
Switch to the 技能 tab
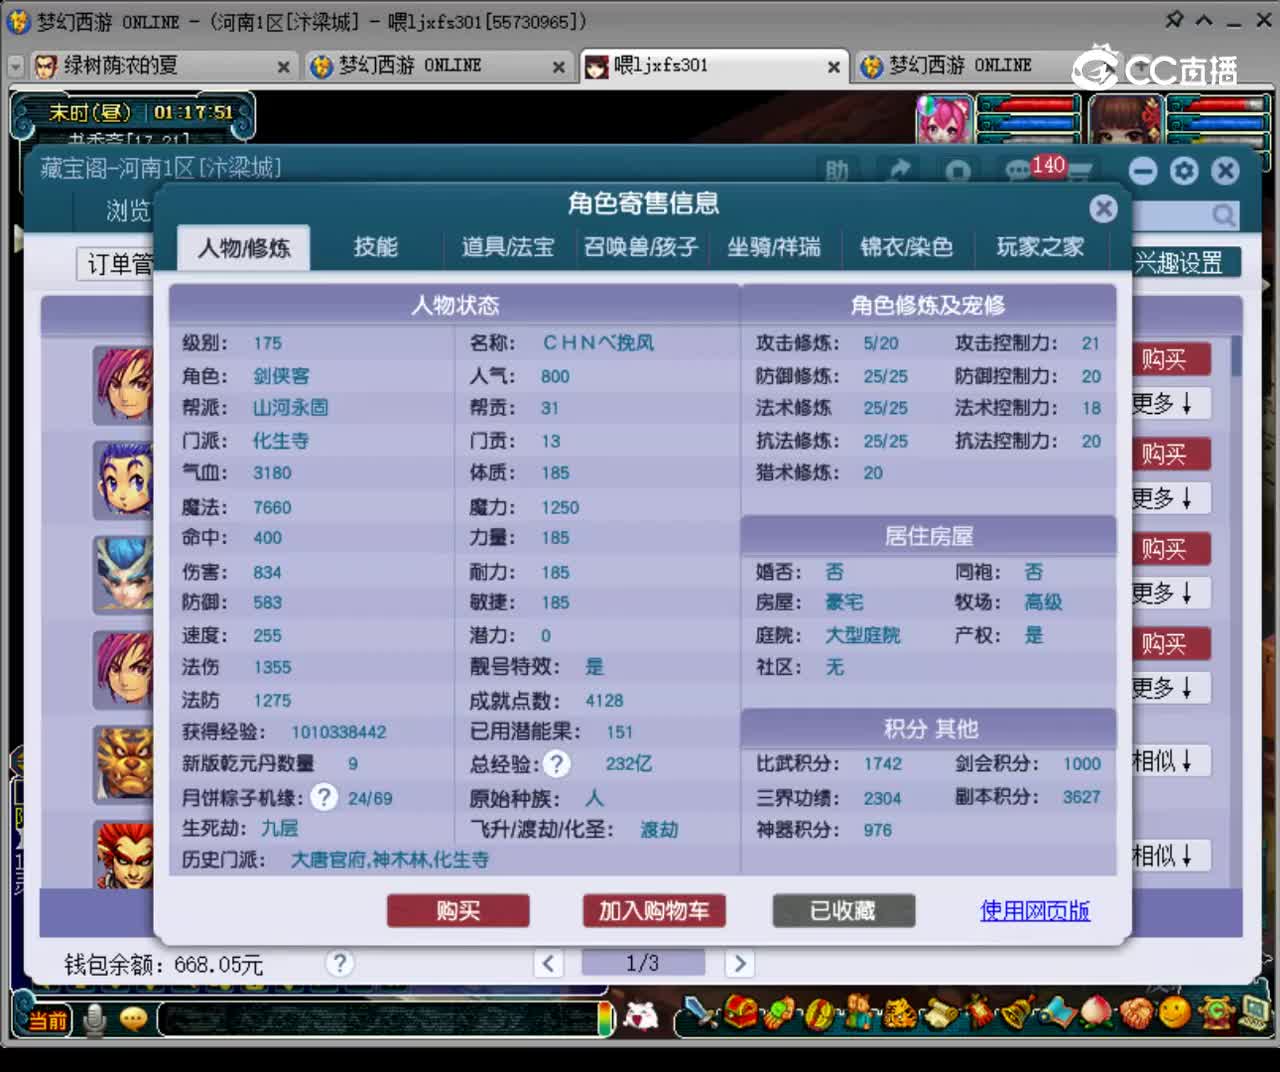375,248
